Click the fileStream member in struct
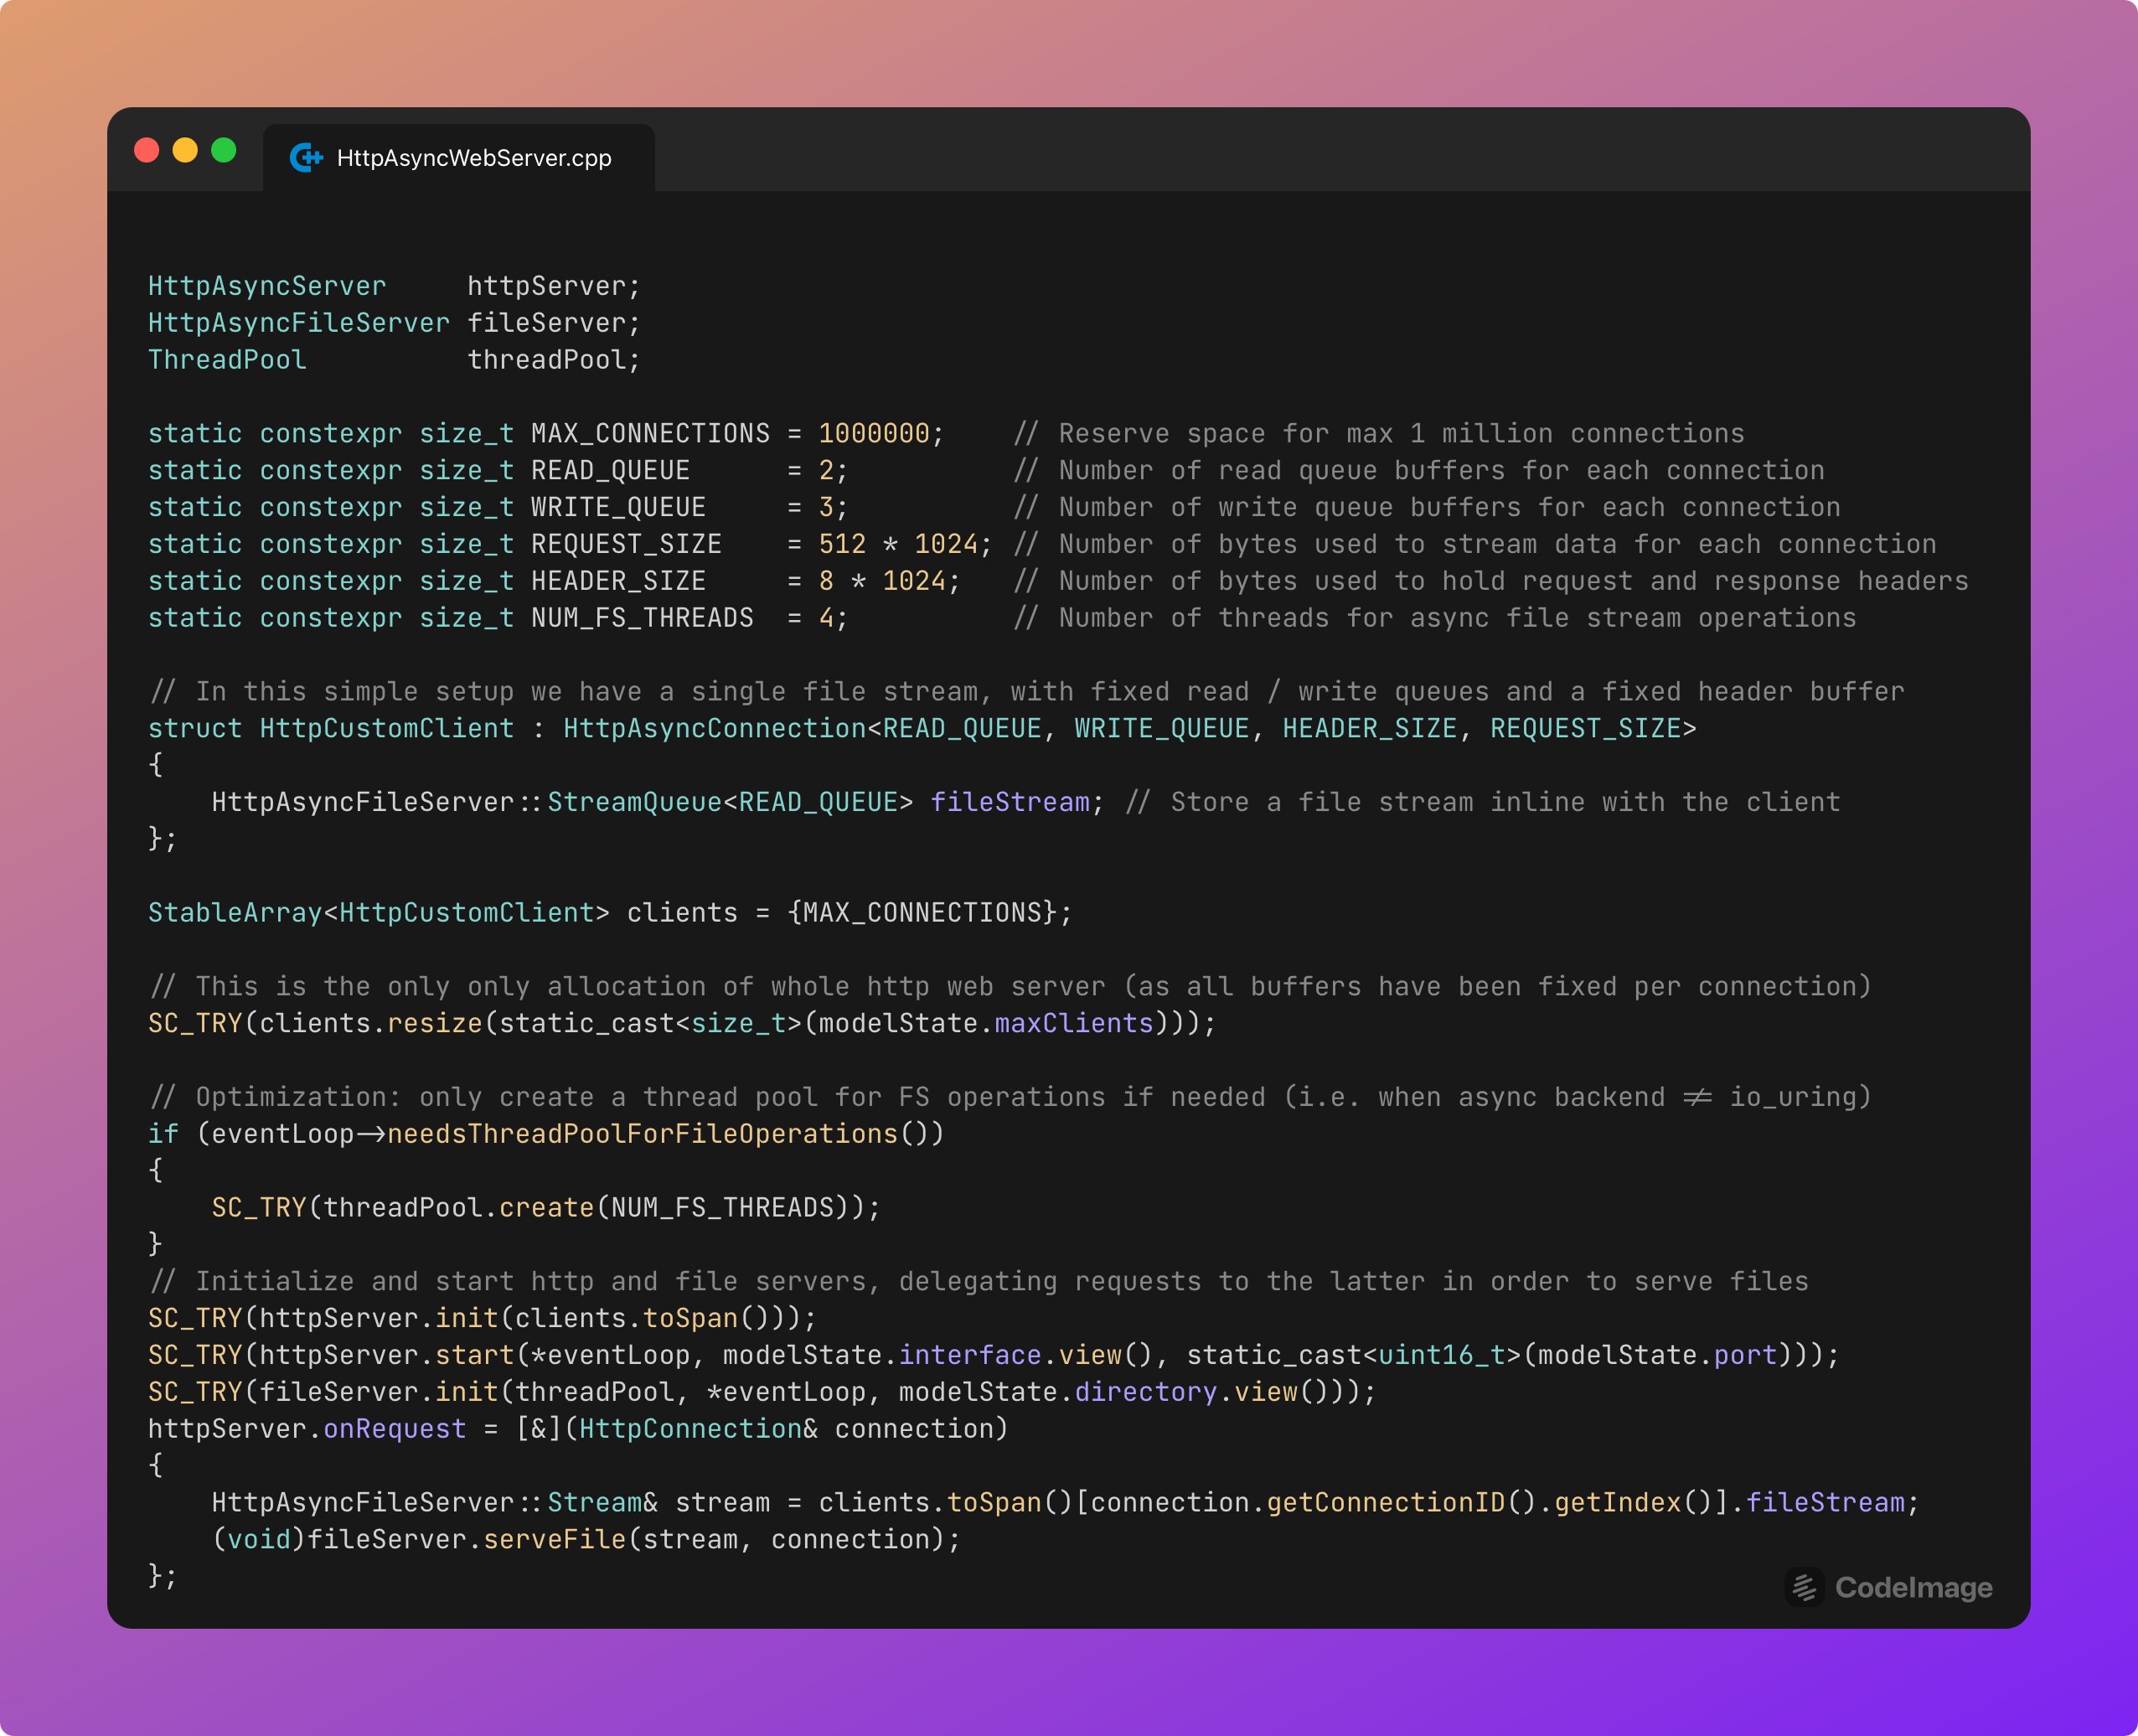The image size is (2138, 1736). tap(1010, 802)
